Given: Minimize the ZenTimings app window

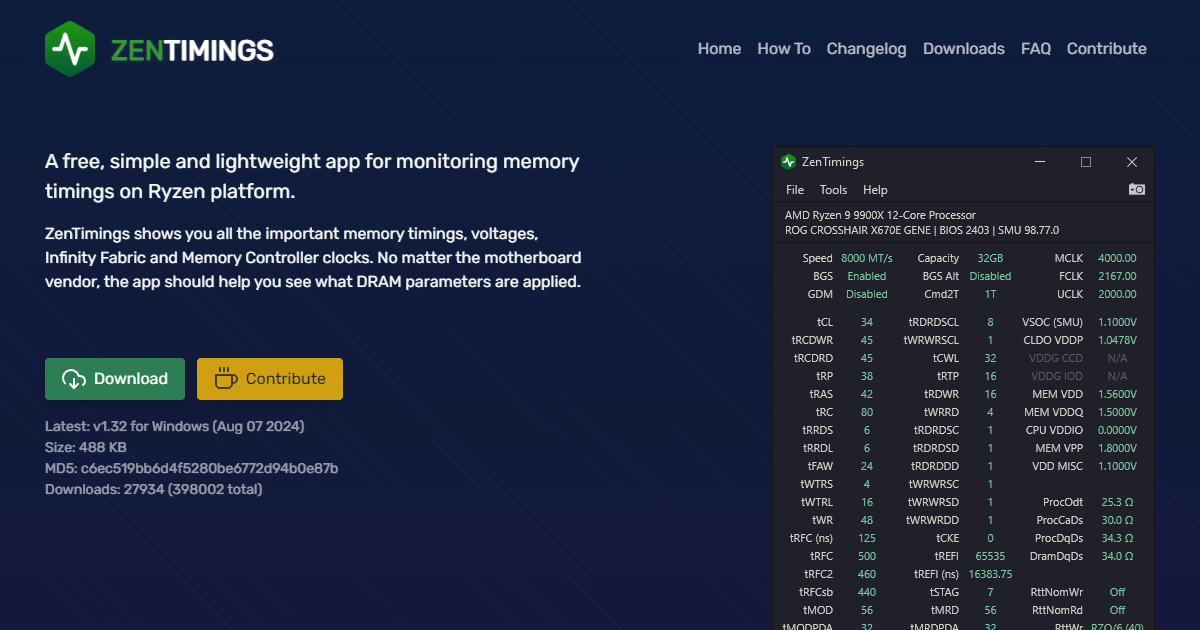Looking at the screenshot, I should coord(1040,162).
